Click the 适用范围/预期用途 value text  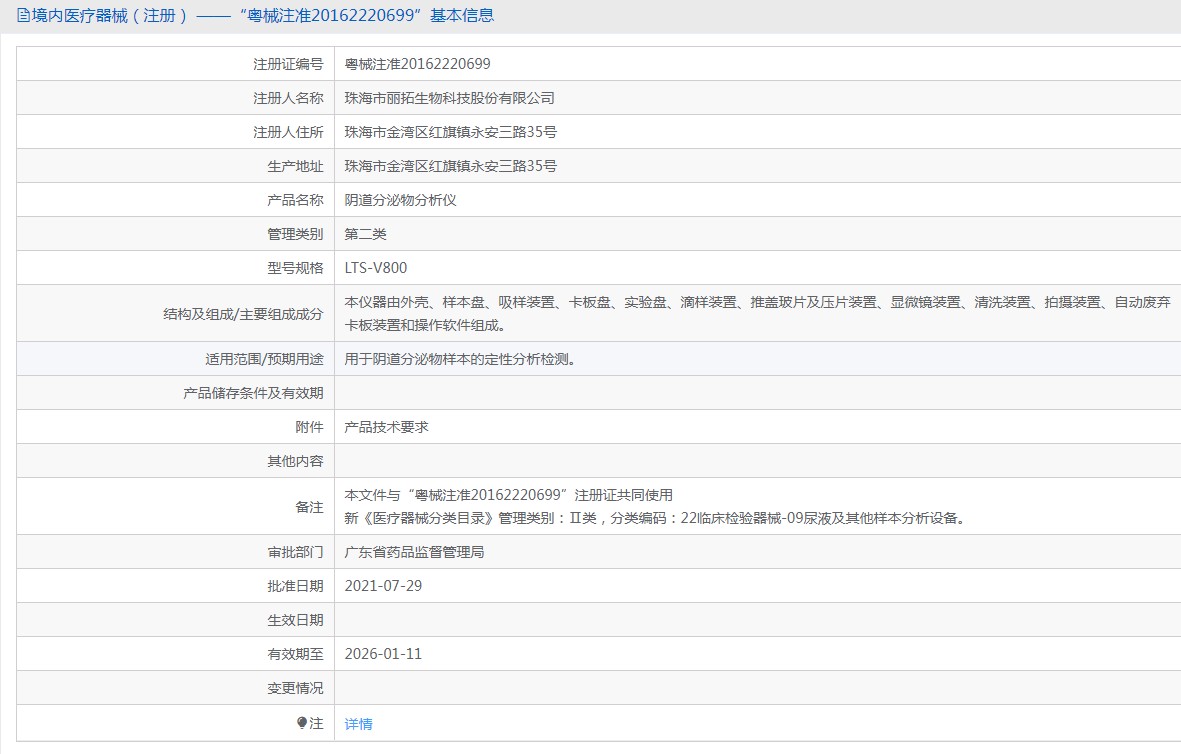point(460,359)
